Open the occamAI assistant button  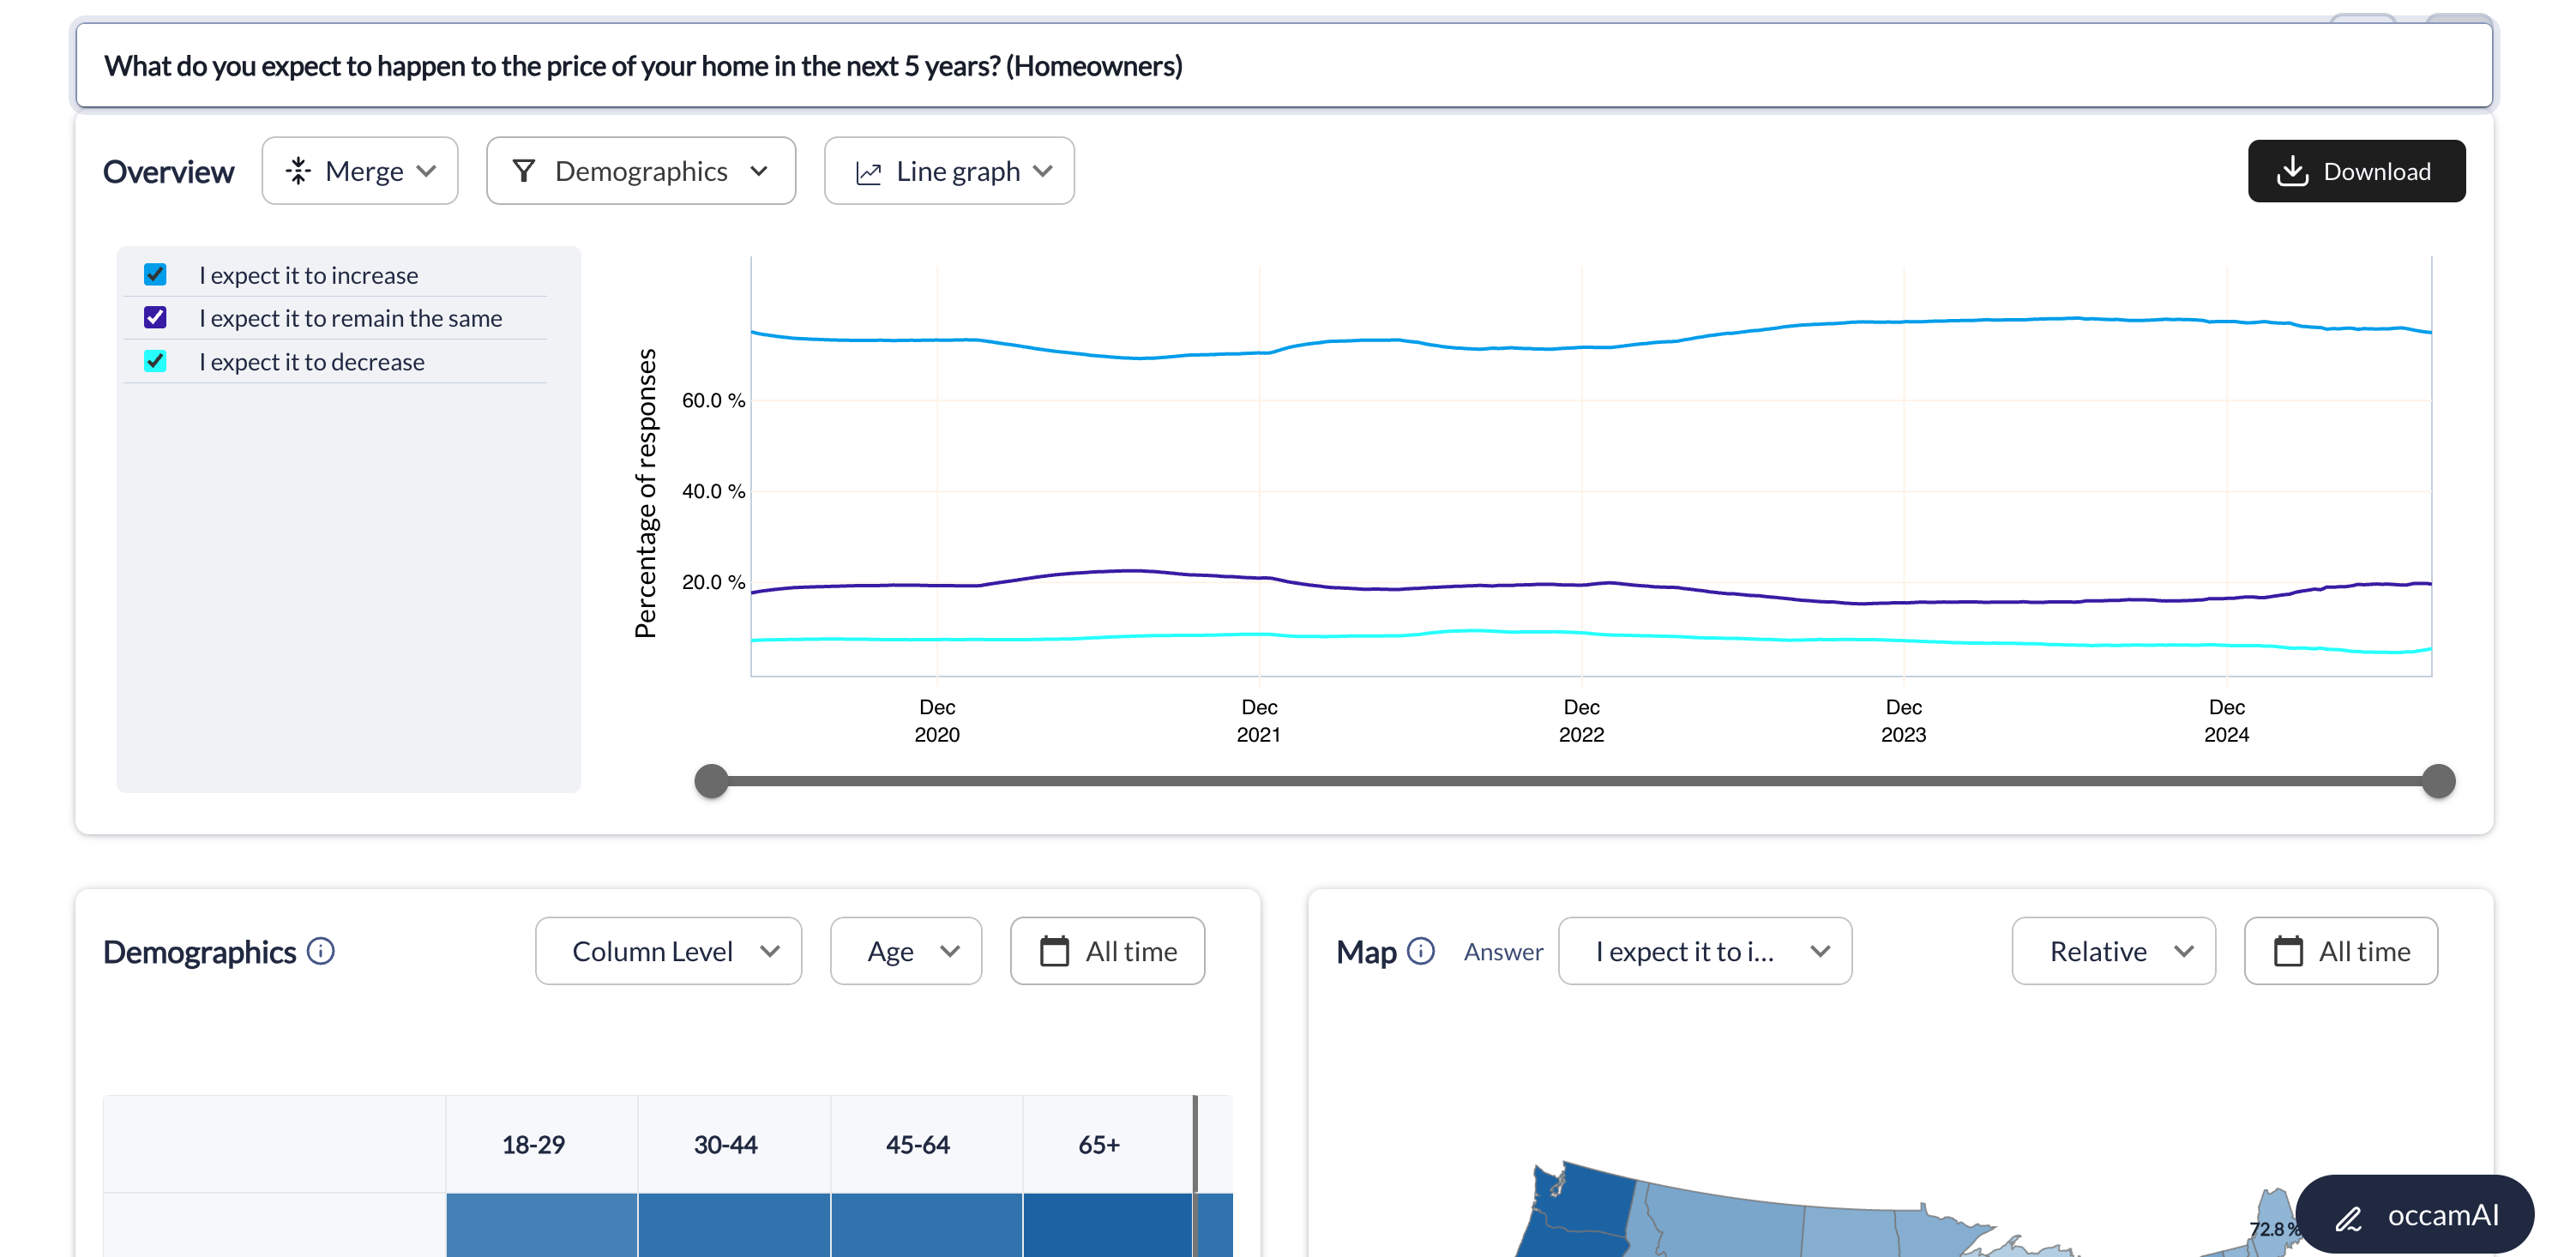pos(2414,1215)
